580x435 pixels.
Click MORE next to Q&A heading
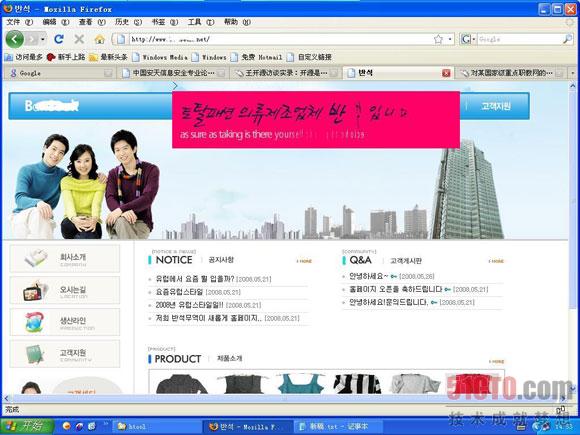[496, 261]
